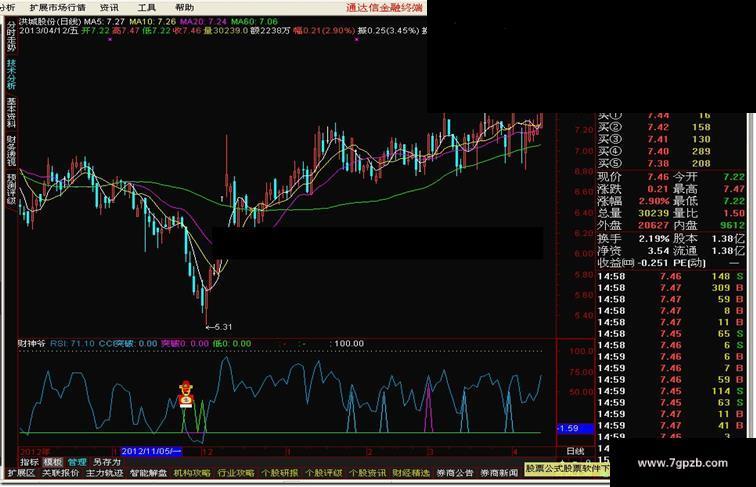
Task: Open the 扩展市场行情 menu
Action: pyautogui.click(x=58, y=7)
